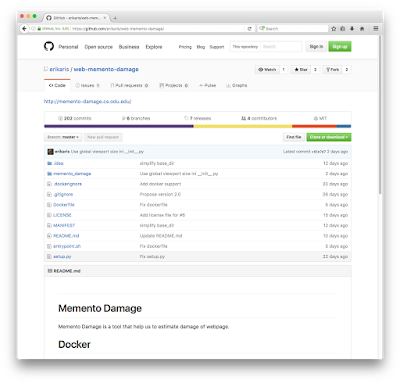The width and height of the screenshot is (400, 384).
Task: Click the New pull request button
Action: coord(103,137)
